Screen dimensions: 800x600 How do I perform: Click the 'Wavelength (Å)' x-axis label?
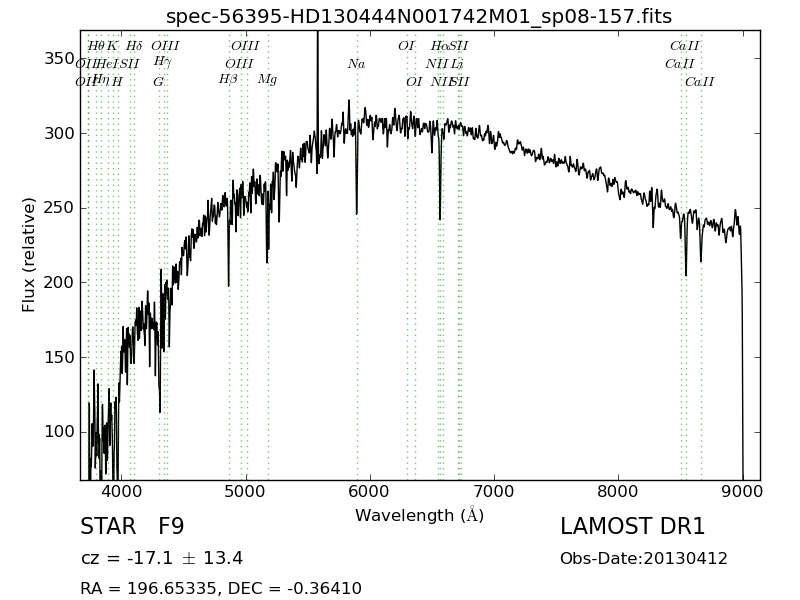[x=419, y=515]
